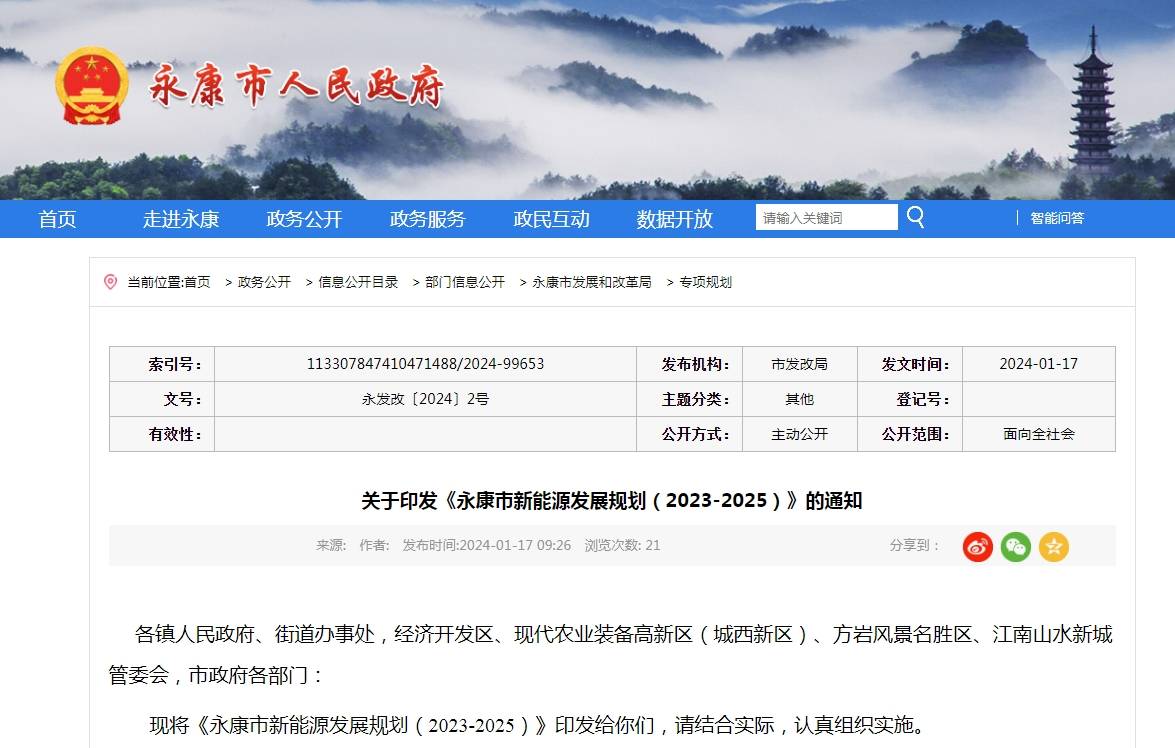The height and width of the screenshot is (748, 1175).
Task: Share to Qzone star icon
Action: [x=1053, y=546]
